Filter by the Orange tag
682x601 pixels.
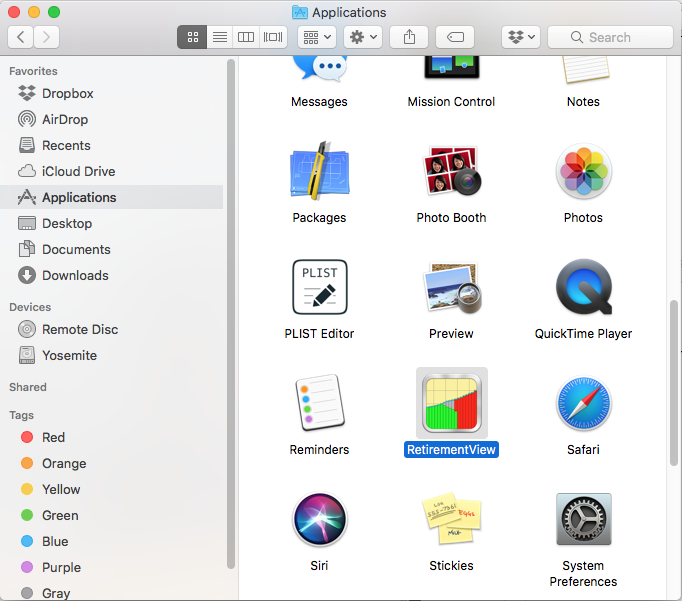[x=112, y=463]
